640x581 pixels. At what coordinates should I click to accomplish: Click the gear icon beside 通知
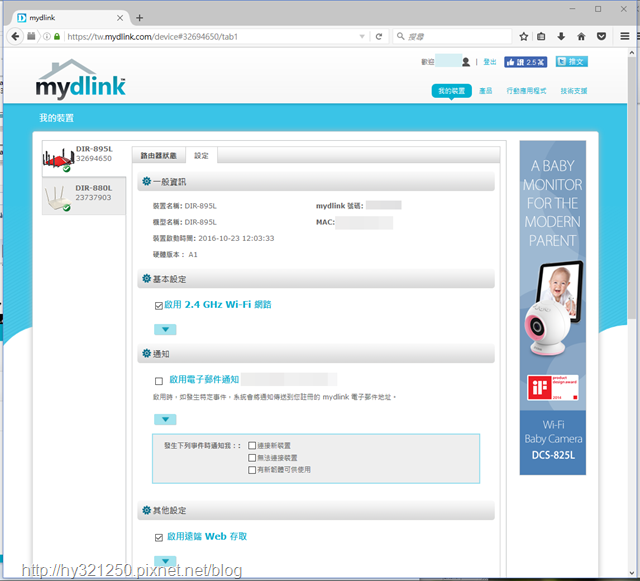tap(147, 353)
